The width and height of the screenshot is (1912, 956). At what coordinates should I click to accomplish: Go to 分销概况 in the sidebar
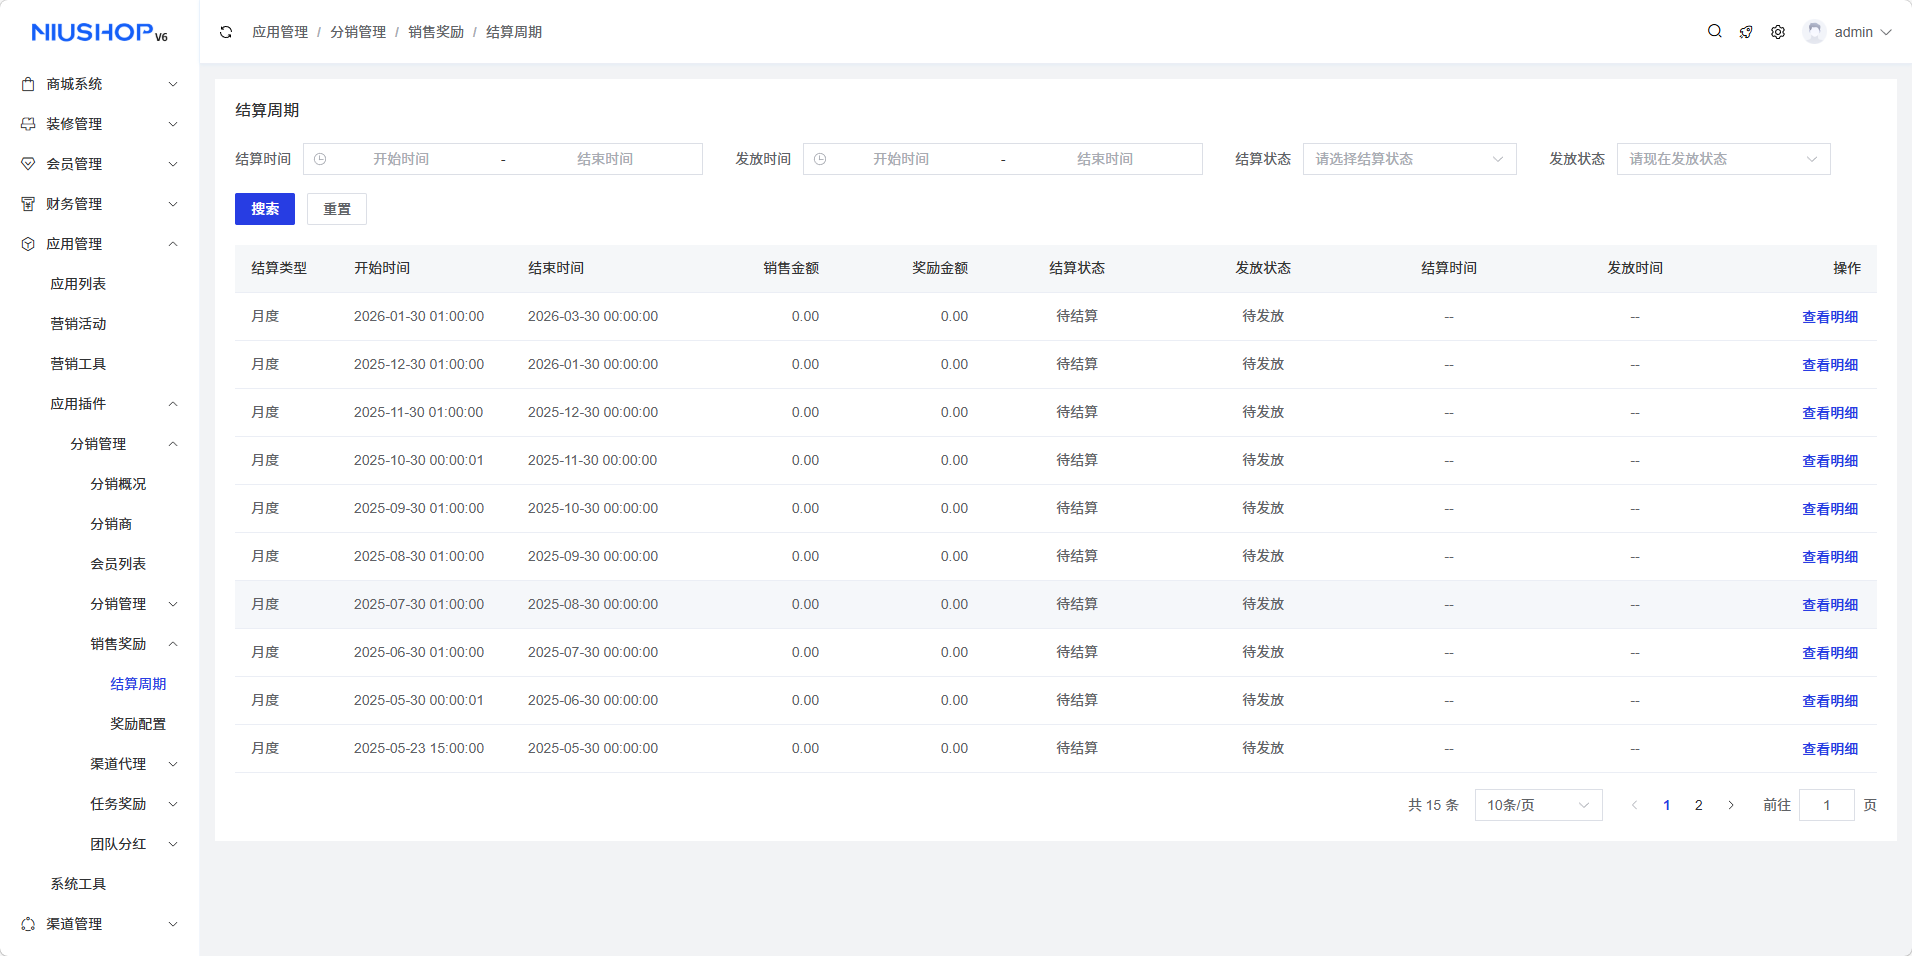click(118, 484)
